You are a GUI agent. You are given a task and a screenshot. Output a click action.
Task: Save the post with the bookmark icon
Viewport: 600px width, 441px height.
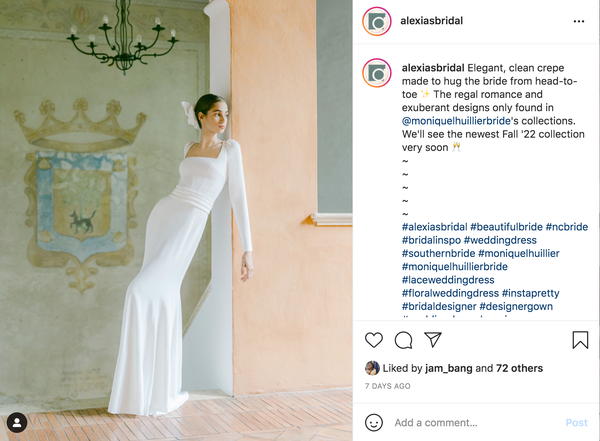point(580,340)
